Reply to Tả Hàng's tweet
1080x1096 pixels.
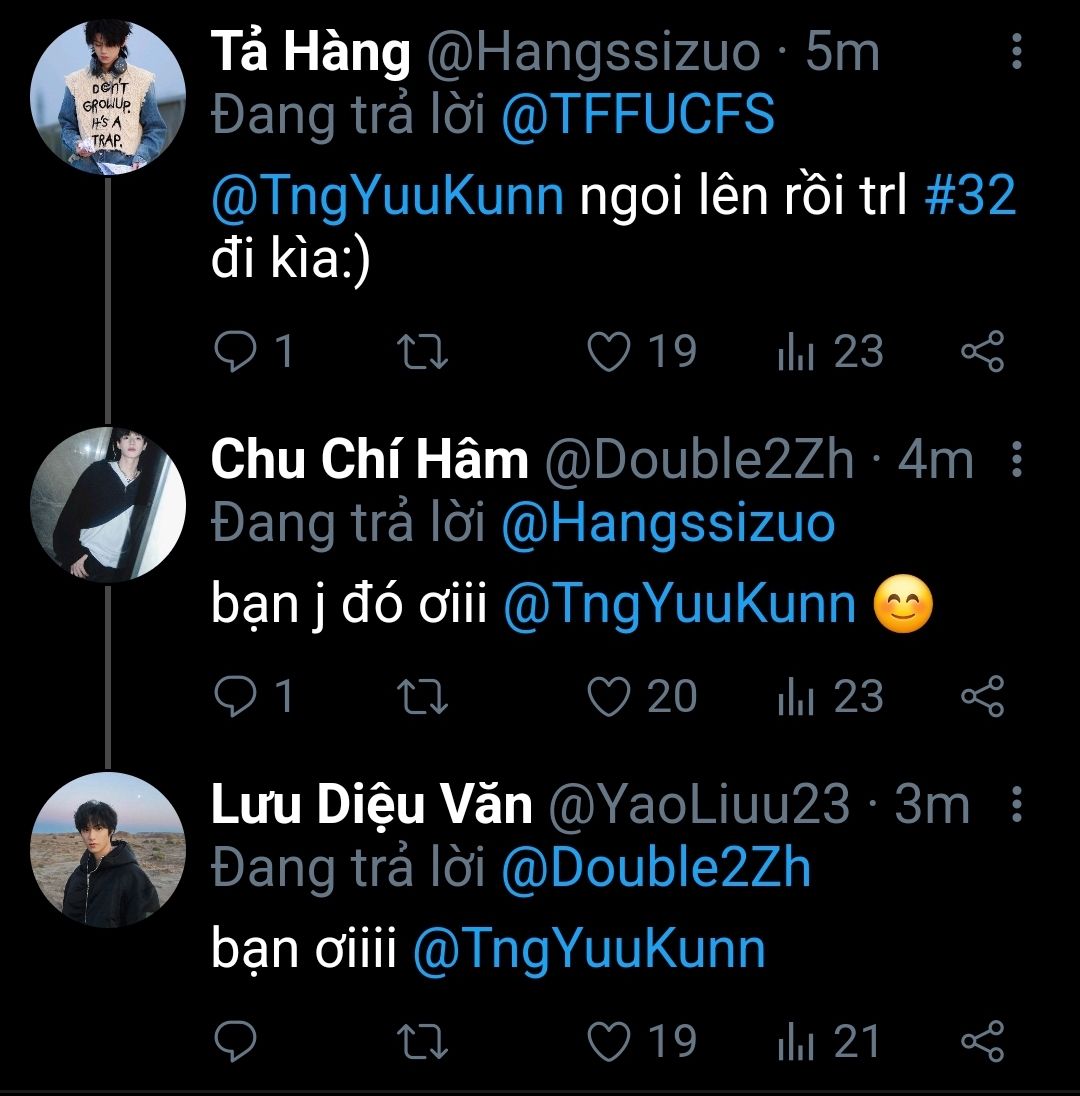click(x=236, y=352)
